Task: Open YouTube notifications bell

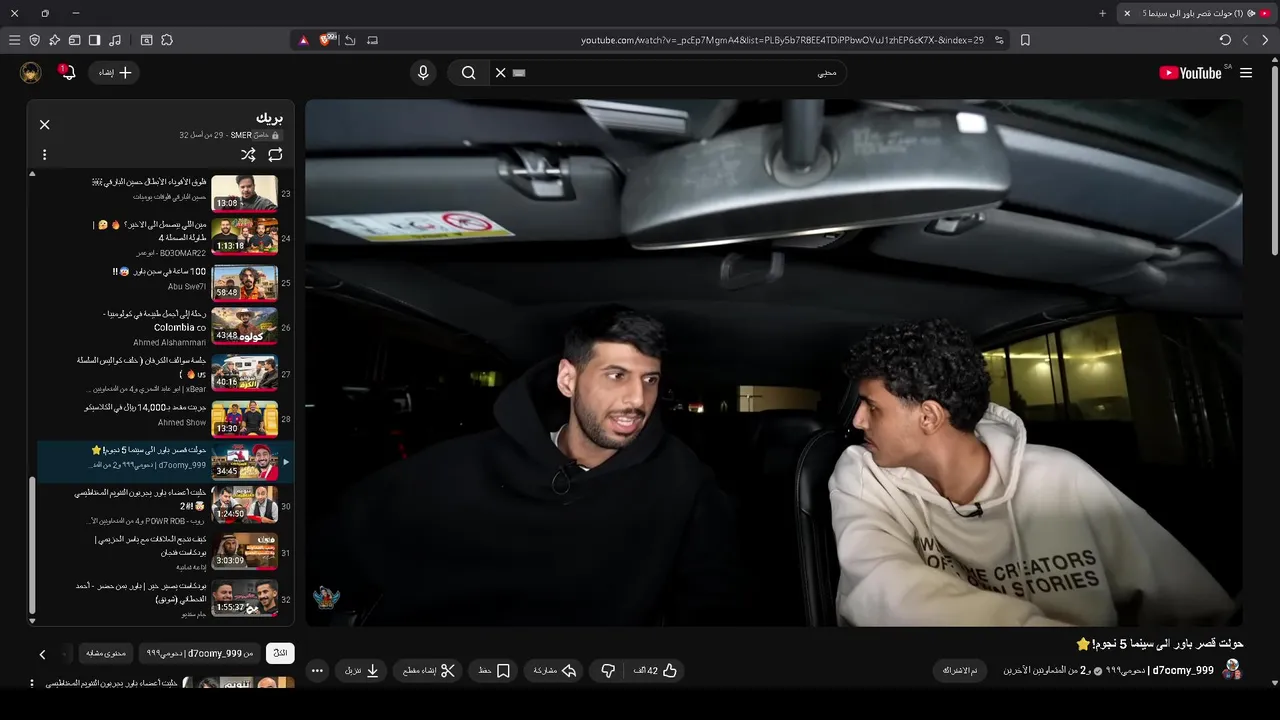Action: point(67,73)
